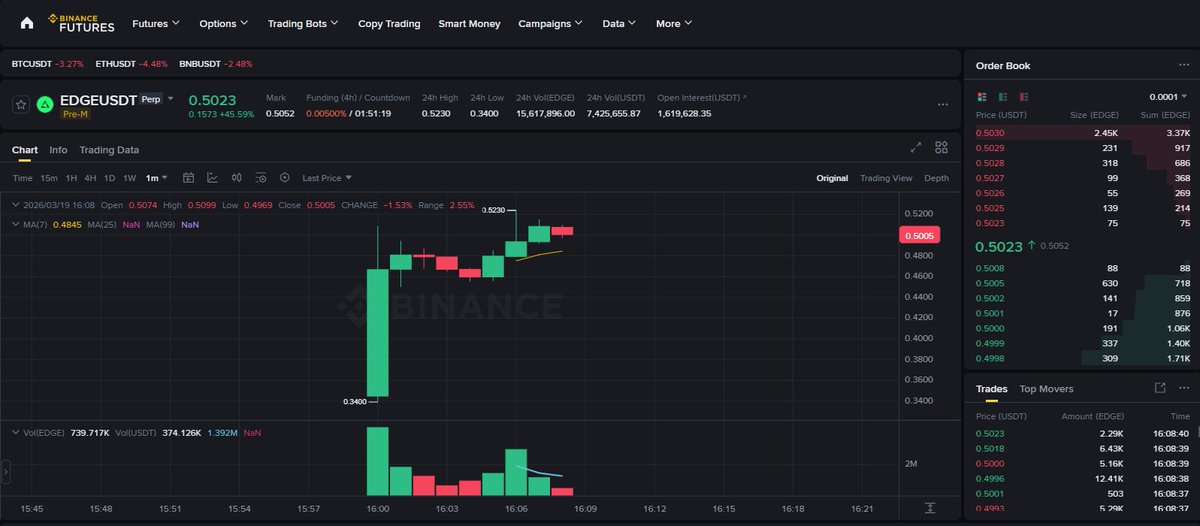Click the BNBUSDT ticker link
The image size is (1200, 526).
(216, 64)
